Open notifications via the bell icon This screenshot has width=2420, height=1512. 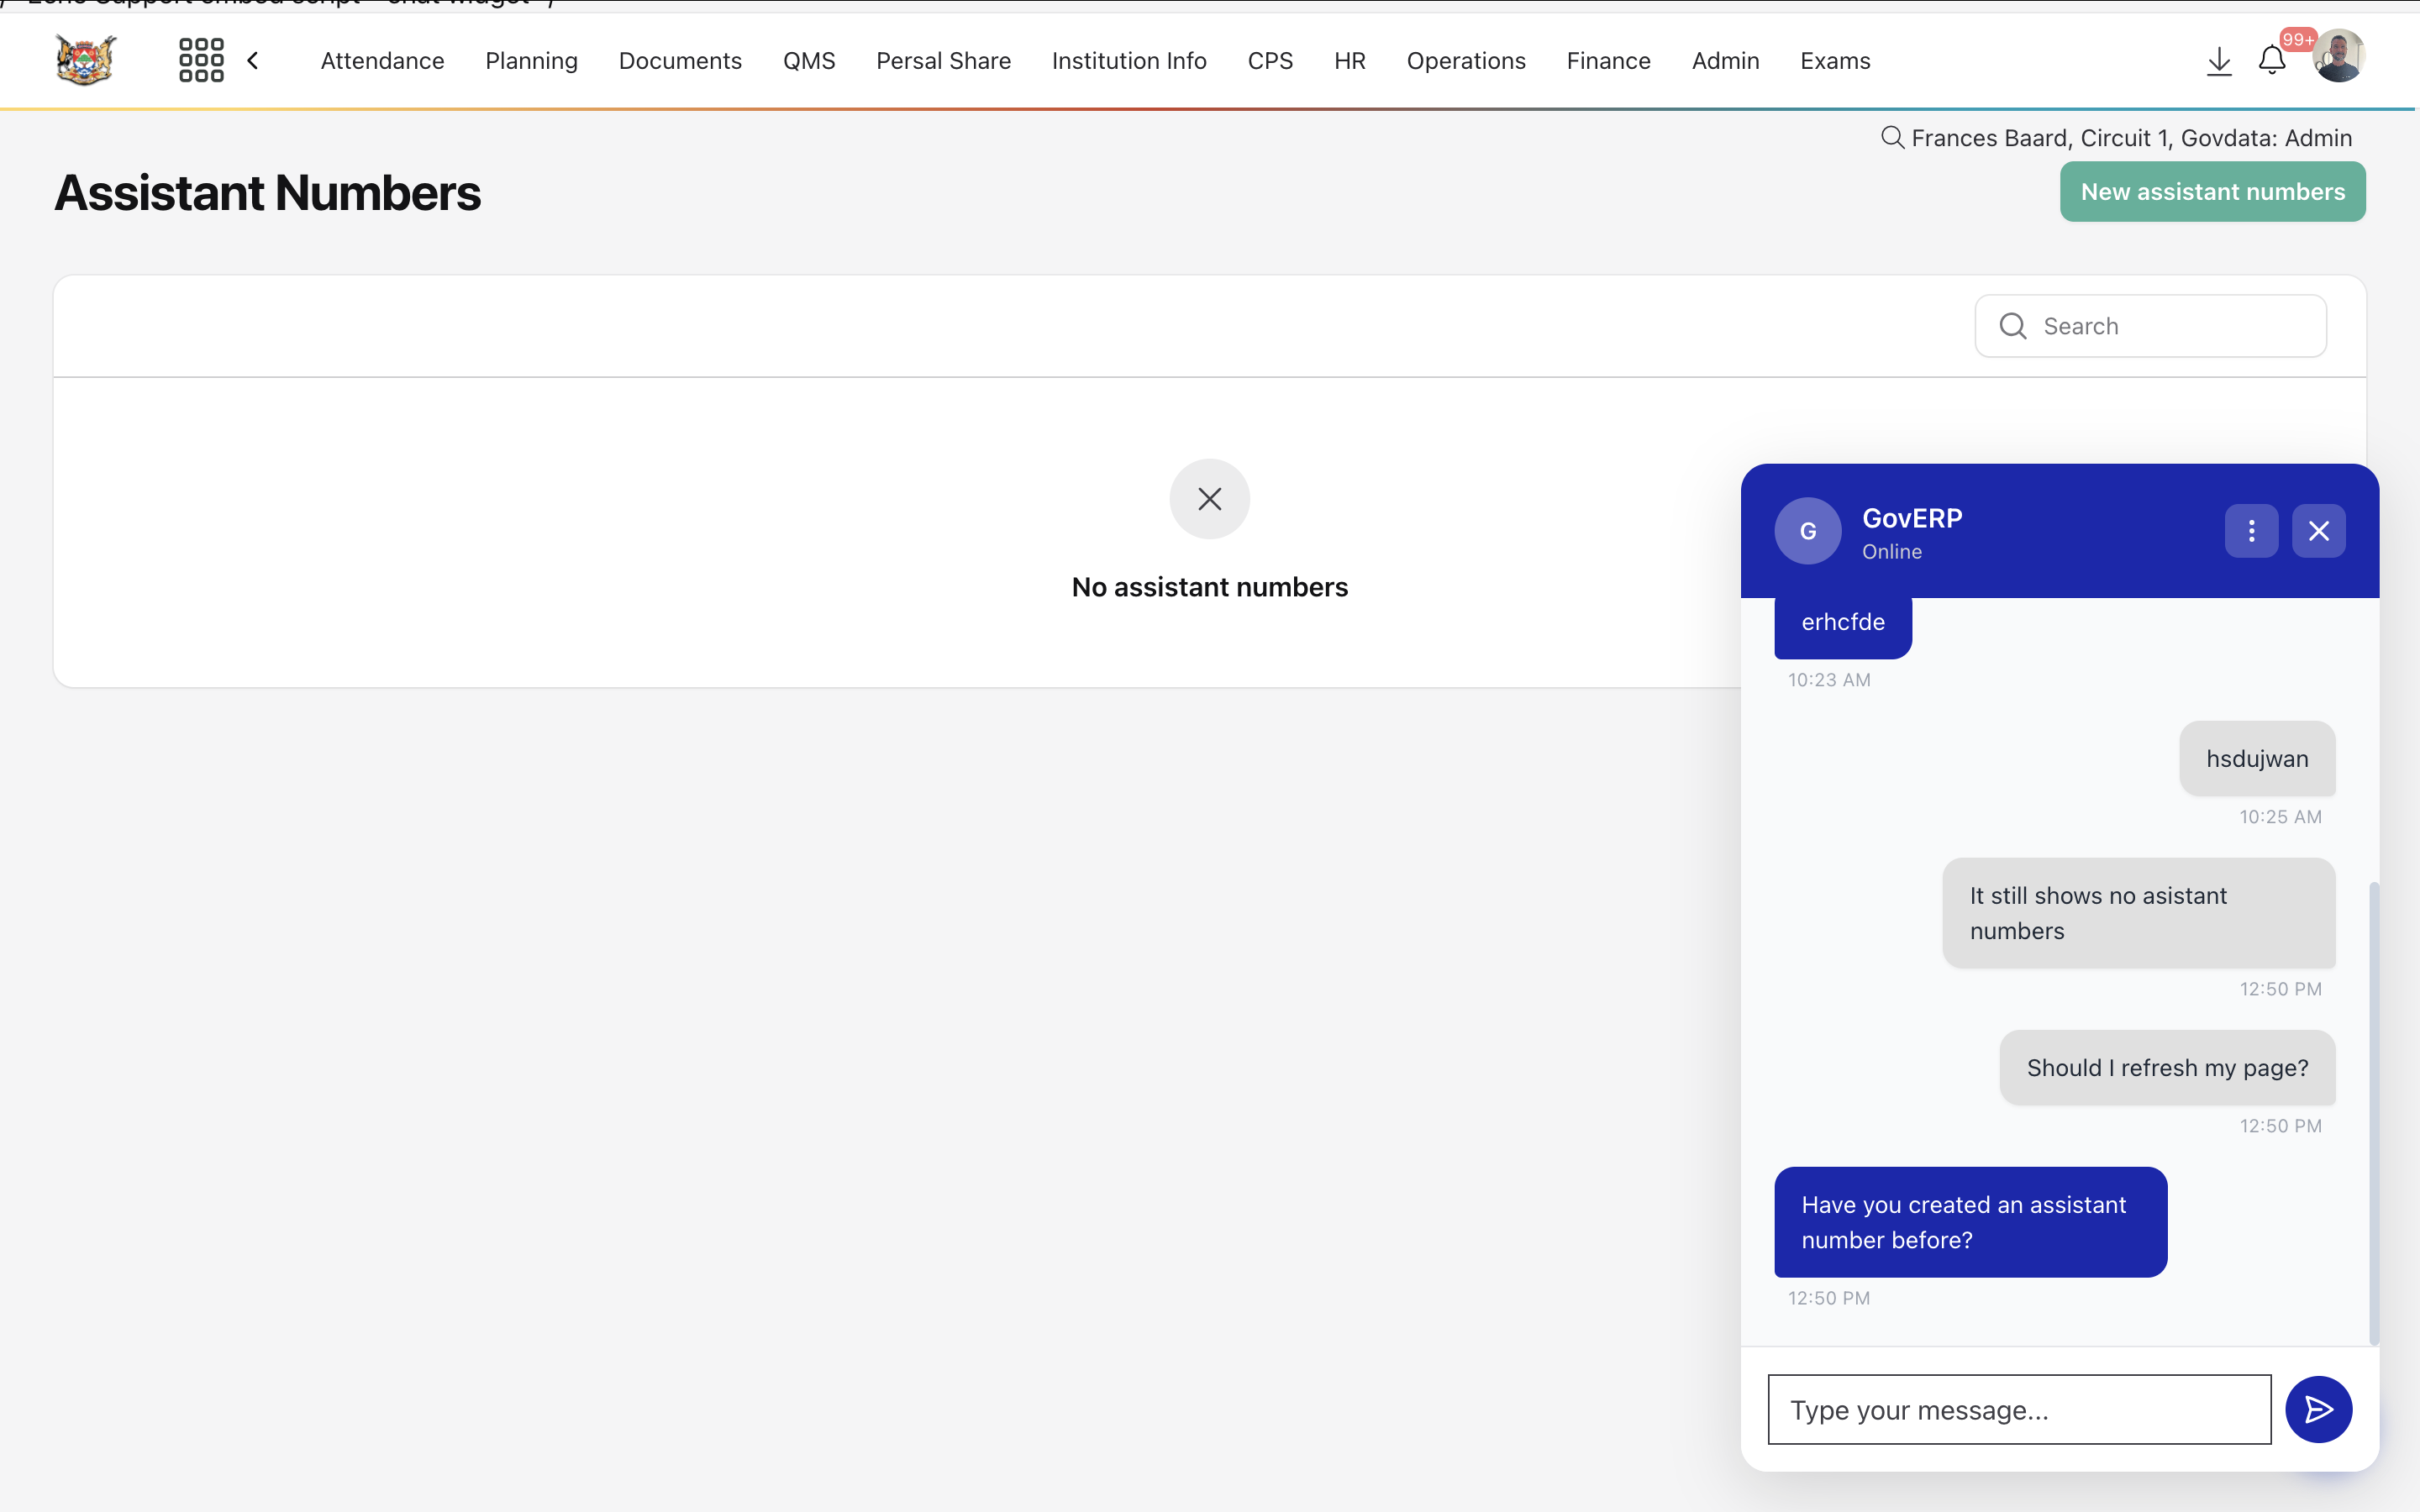point(2272,60)
